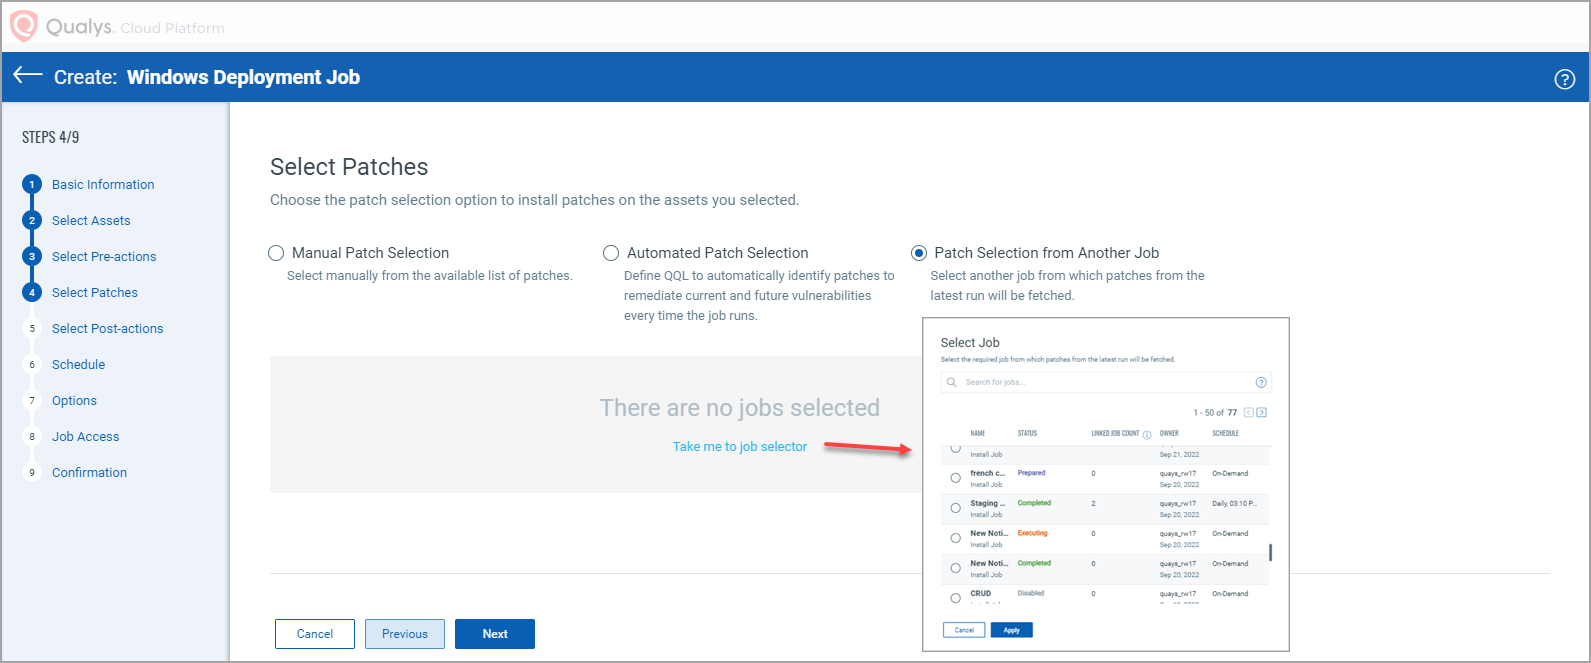Click step 1 circle in the stepper
Image resolution: width=1591 pixels, height=663 pixels.
(32, 184)
